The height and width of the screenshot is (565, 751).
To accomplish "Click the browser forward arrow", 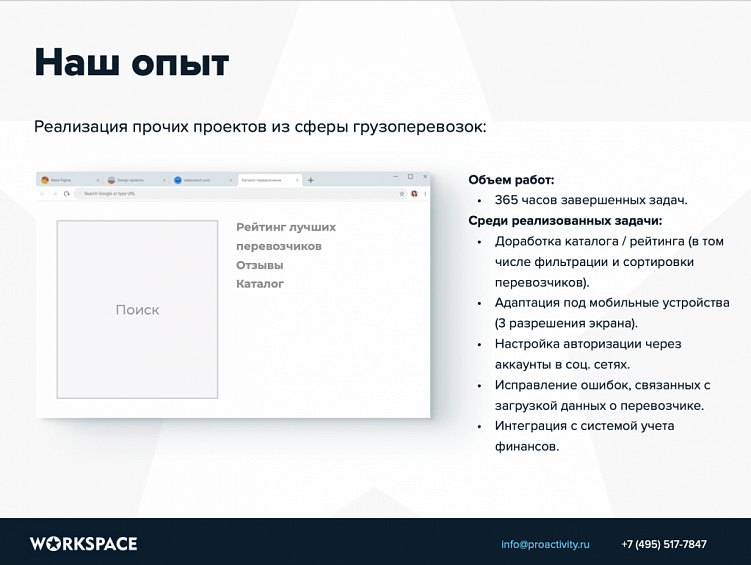I will [54, 193].
